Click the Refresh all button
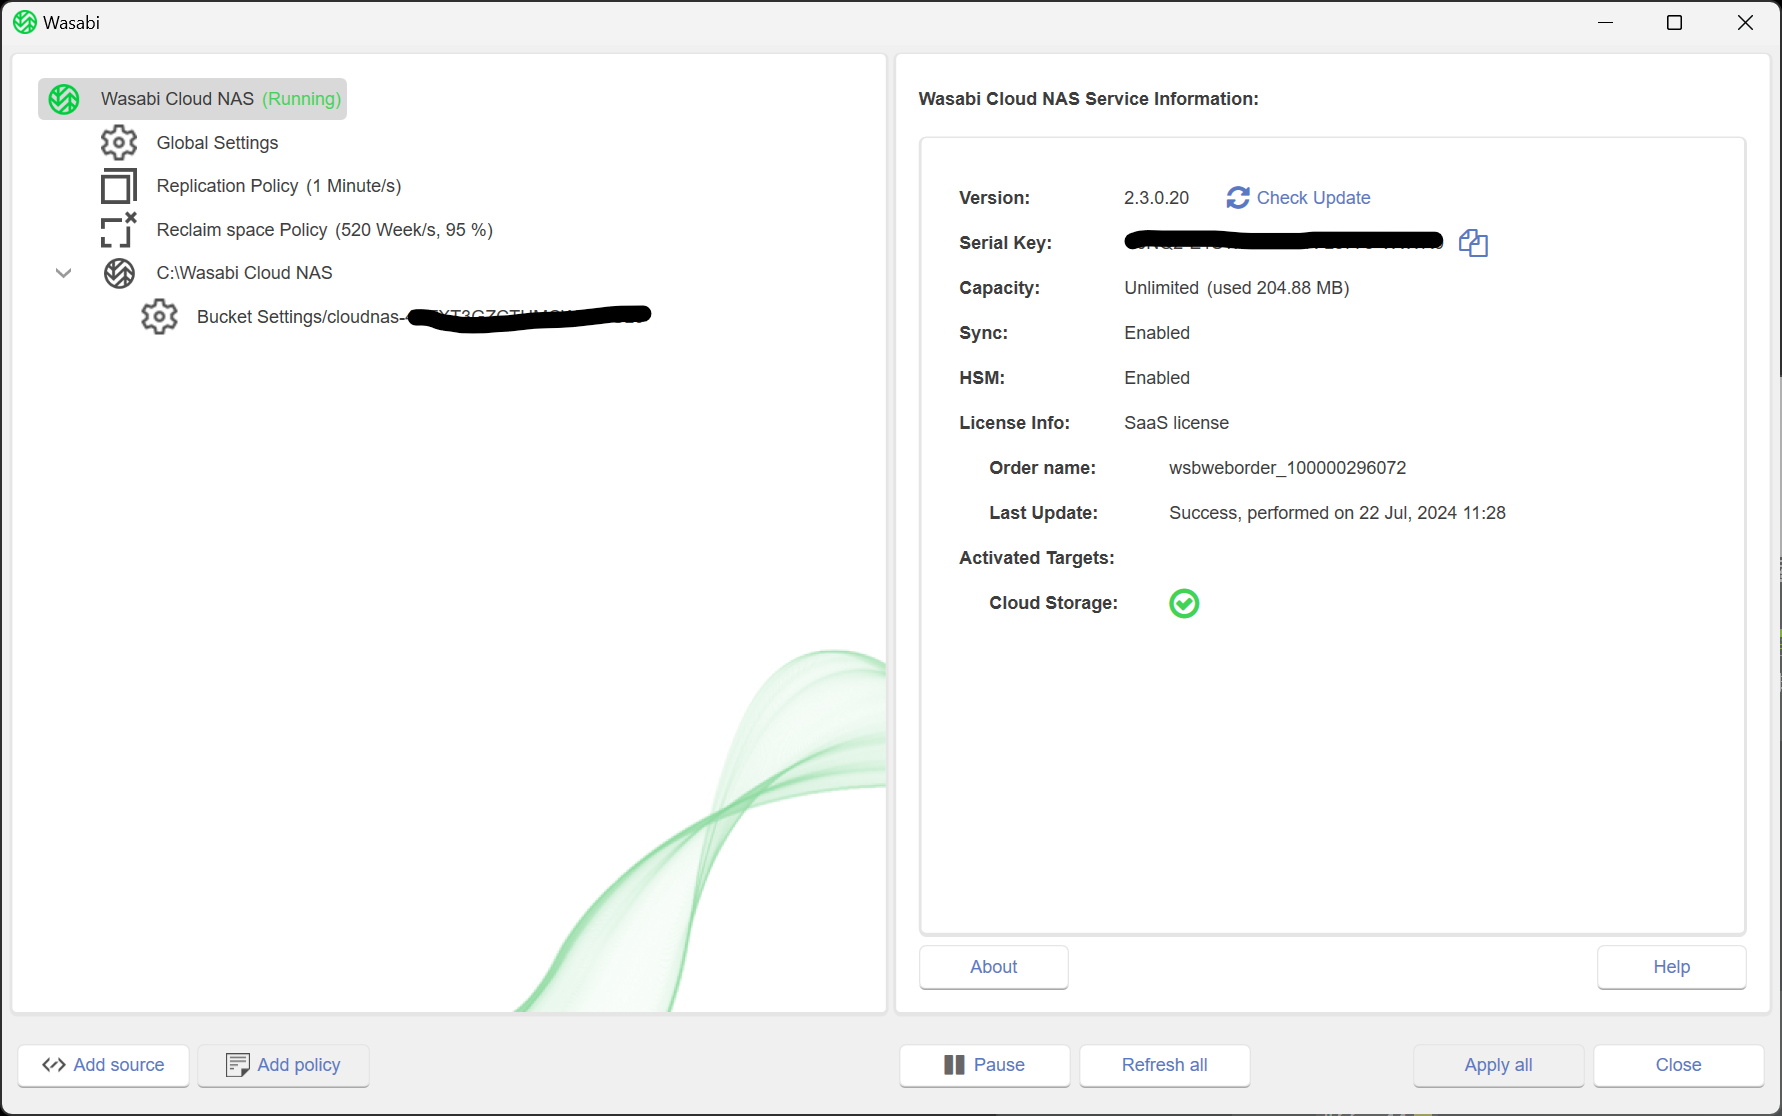This screenshot has height=1116, width=1782. [1165, 1065]
